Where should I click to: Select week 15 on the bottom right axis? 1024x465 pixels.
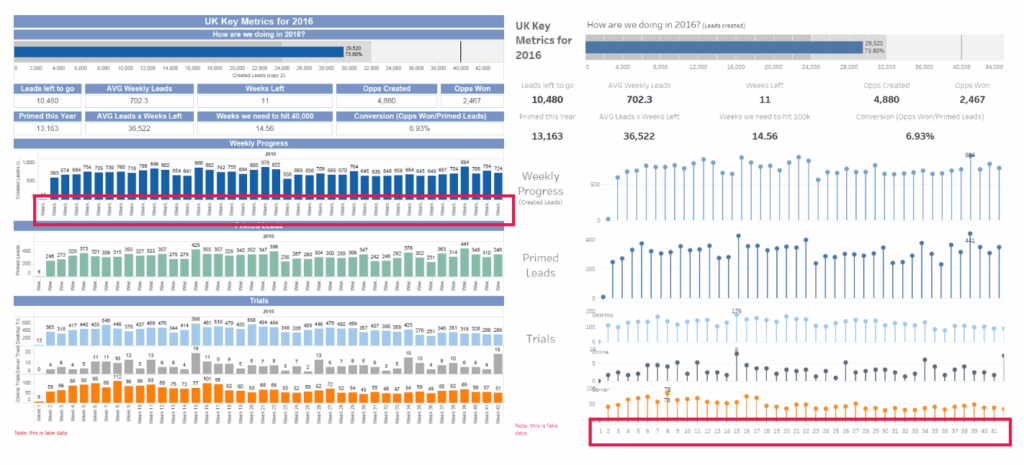click(x=736, y=431)
